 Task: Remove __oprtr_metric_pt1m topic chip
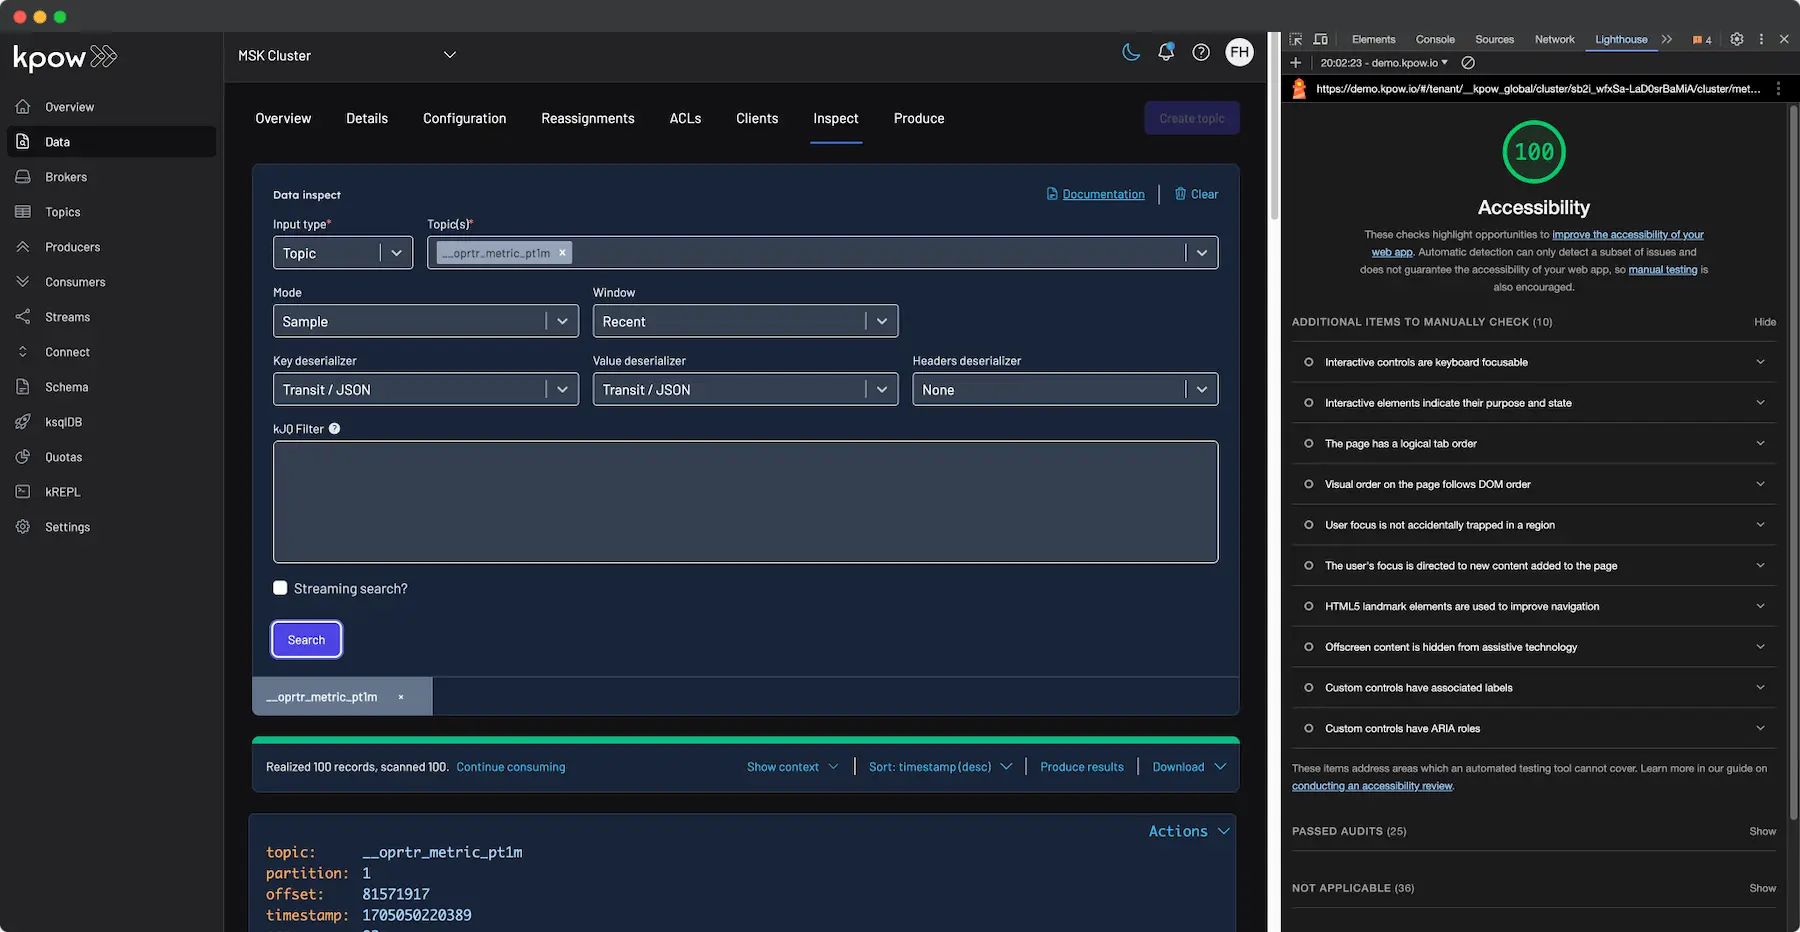pyautogui.click(x=563, y=253)
